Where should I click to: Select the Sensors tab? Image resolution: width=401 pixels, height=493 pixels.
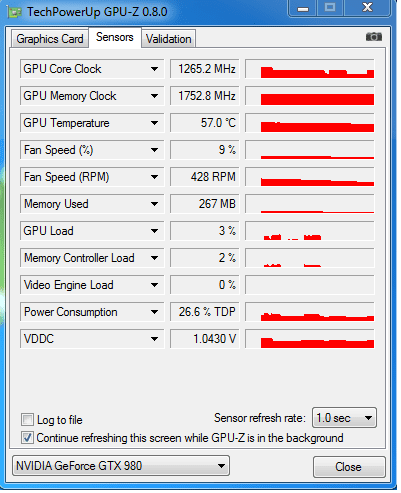(x=115, y=37)
